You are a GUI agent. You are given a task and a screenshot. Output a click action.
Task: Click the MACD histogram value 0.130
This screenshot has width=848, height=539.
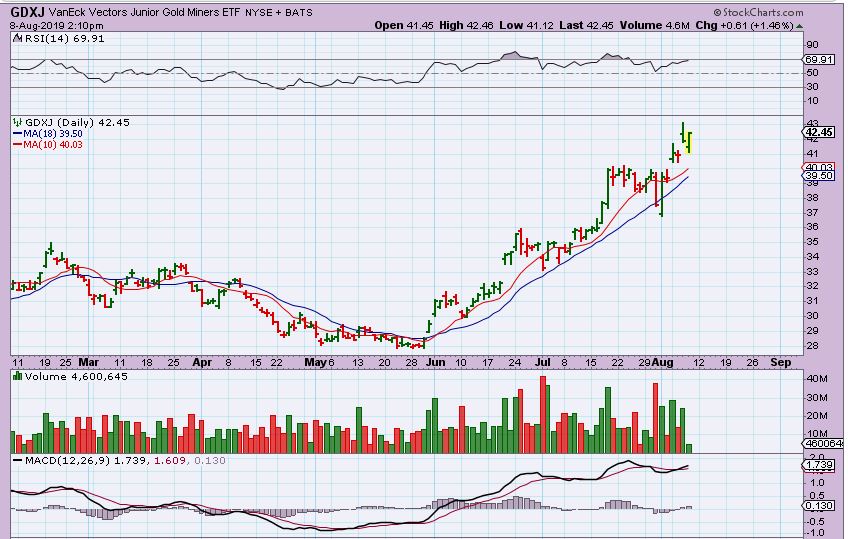pos(210,461)
